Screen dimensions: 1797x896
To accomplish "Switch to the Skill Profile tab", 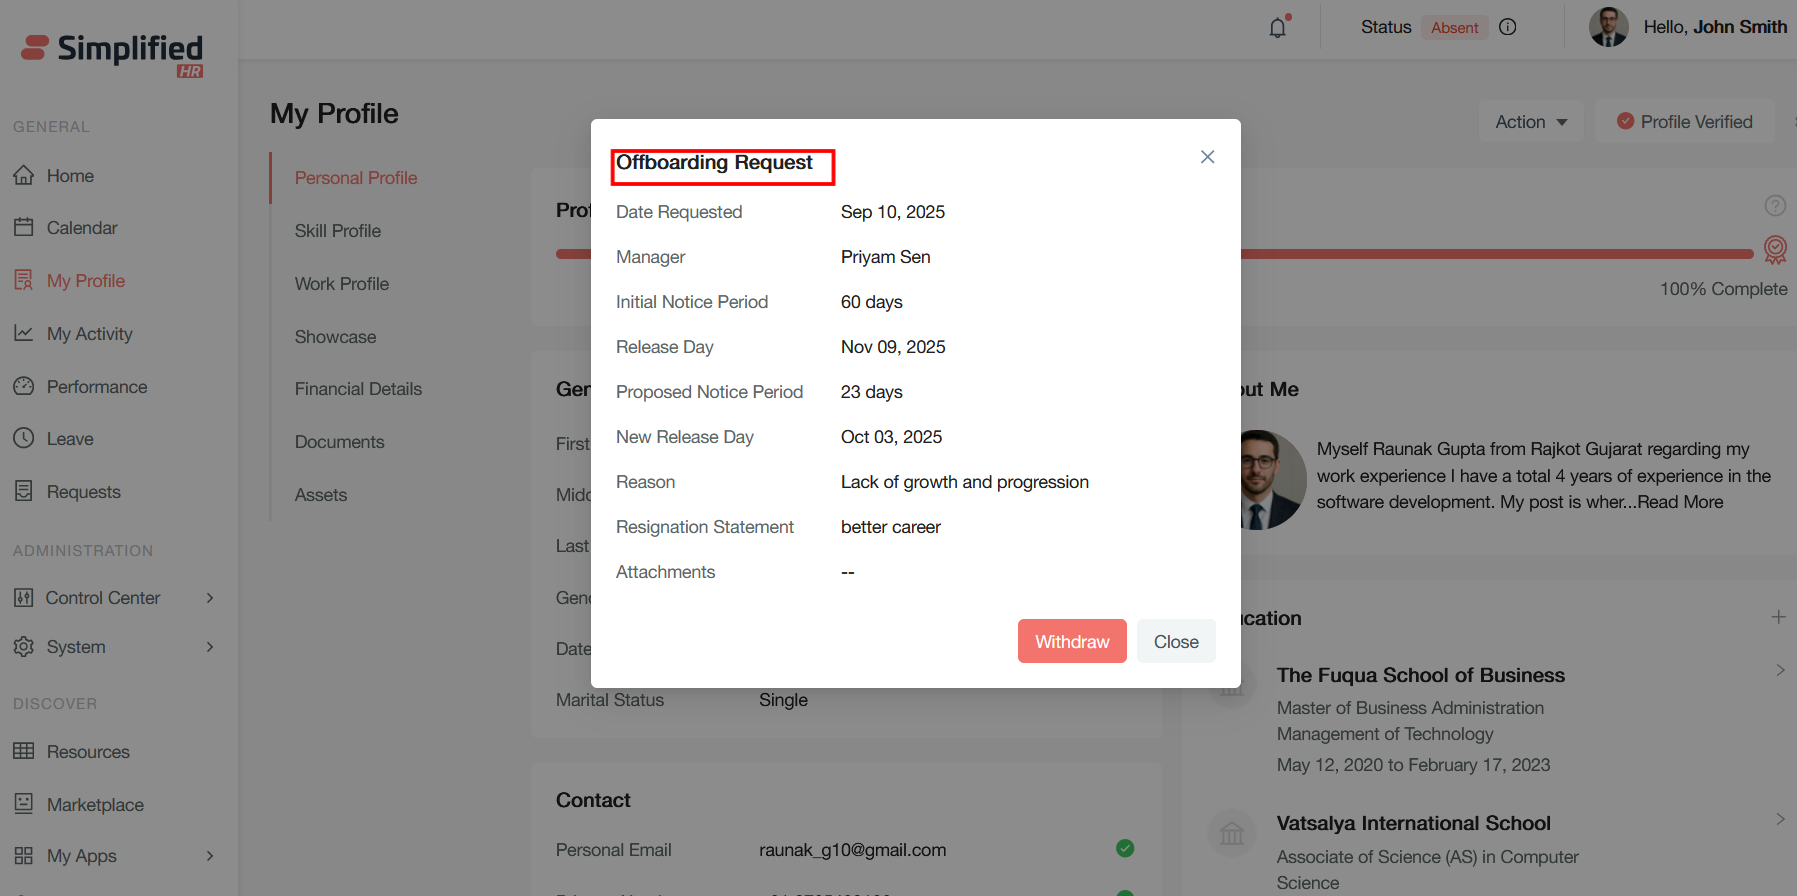I will (338, 231).
